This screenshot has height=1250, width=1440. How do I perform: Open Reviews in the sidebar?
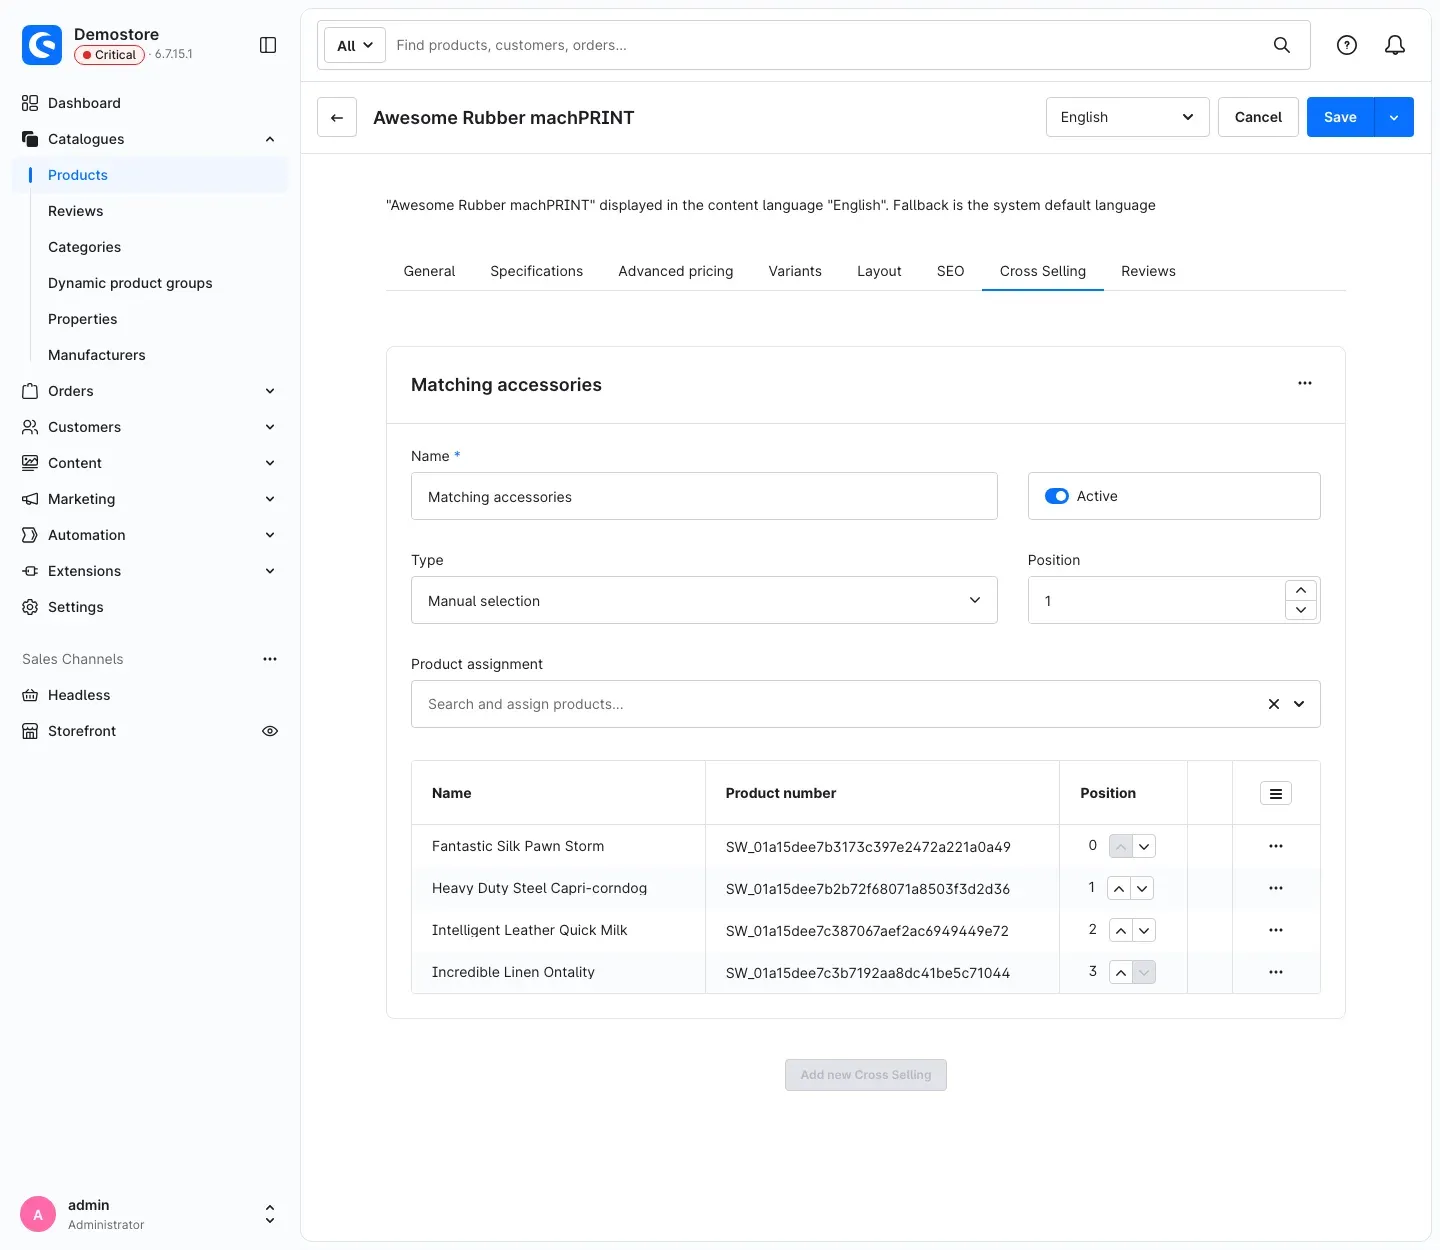click(x=76, y=211)
